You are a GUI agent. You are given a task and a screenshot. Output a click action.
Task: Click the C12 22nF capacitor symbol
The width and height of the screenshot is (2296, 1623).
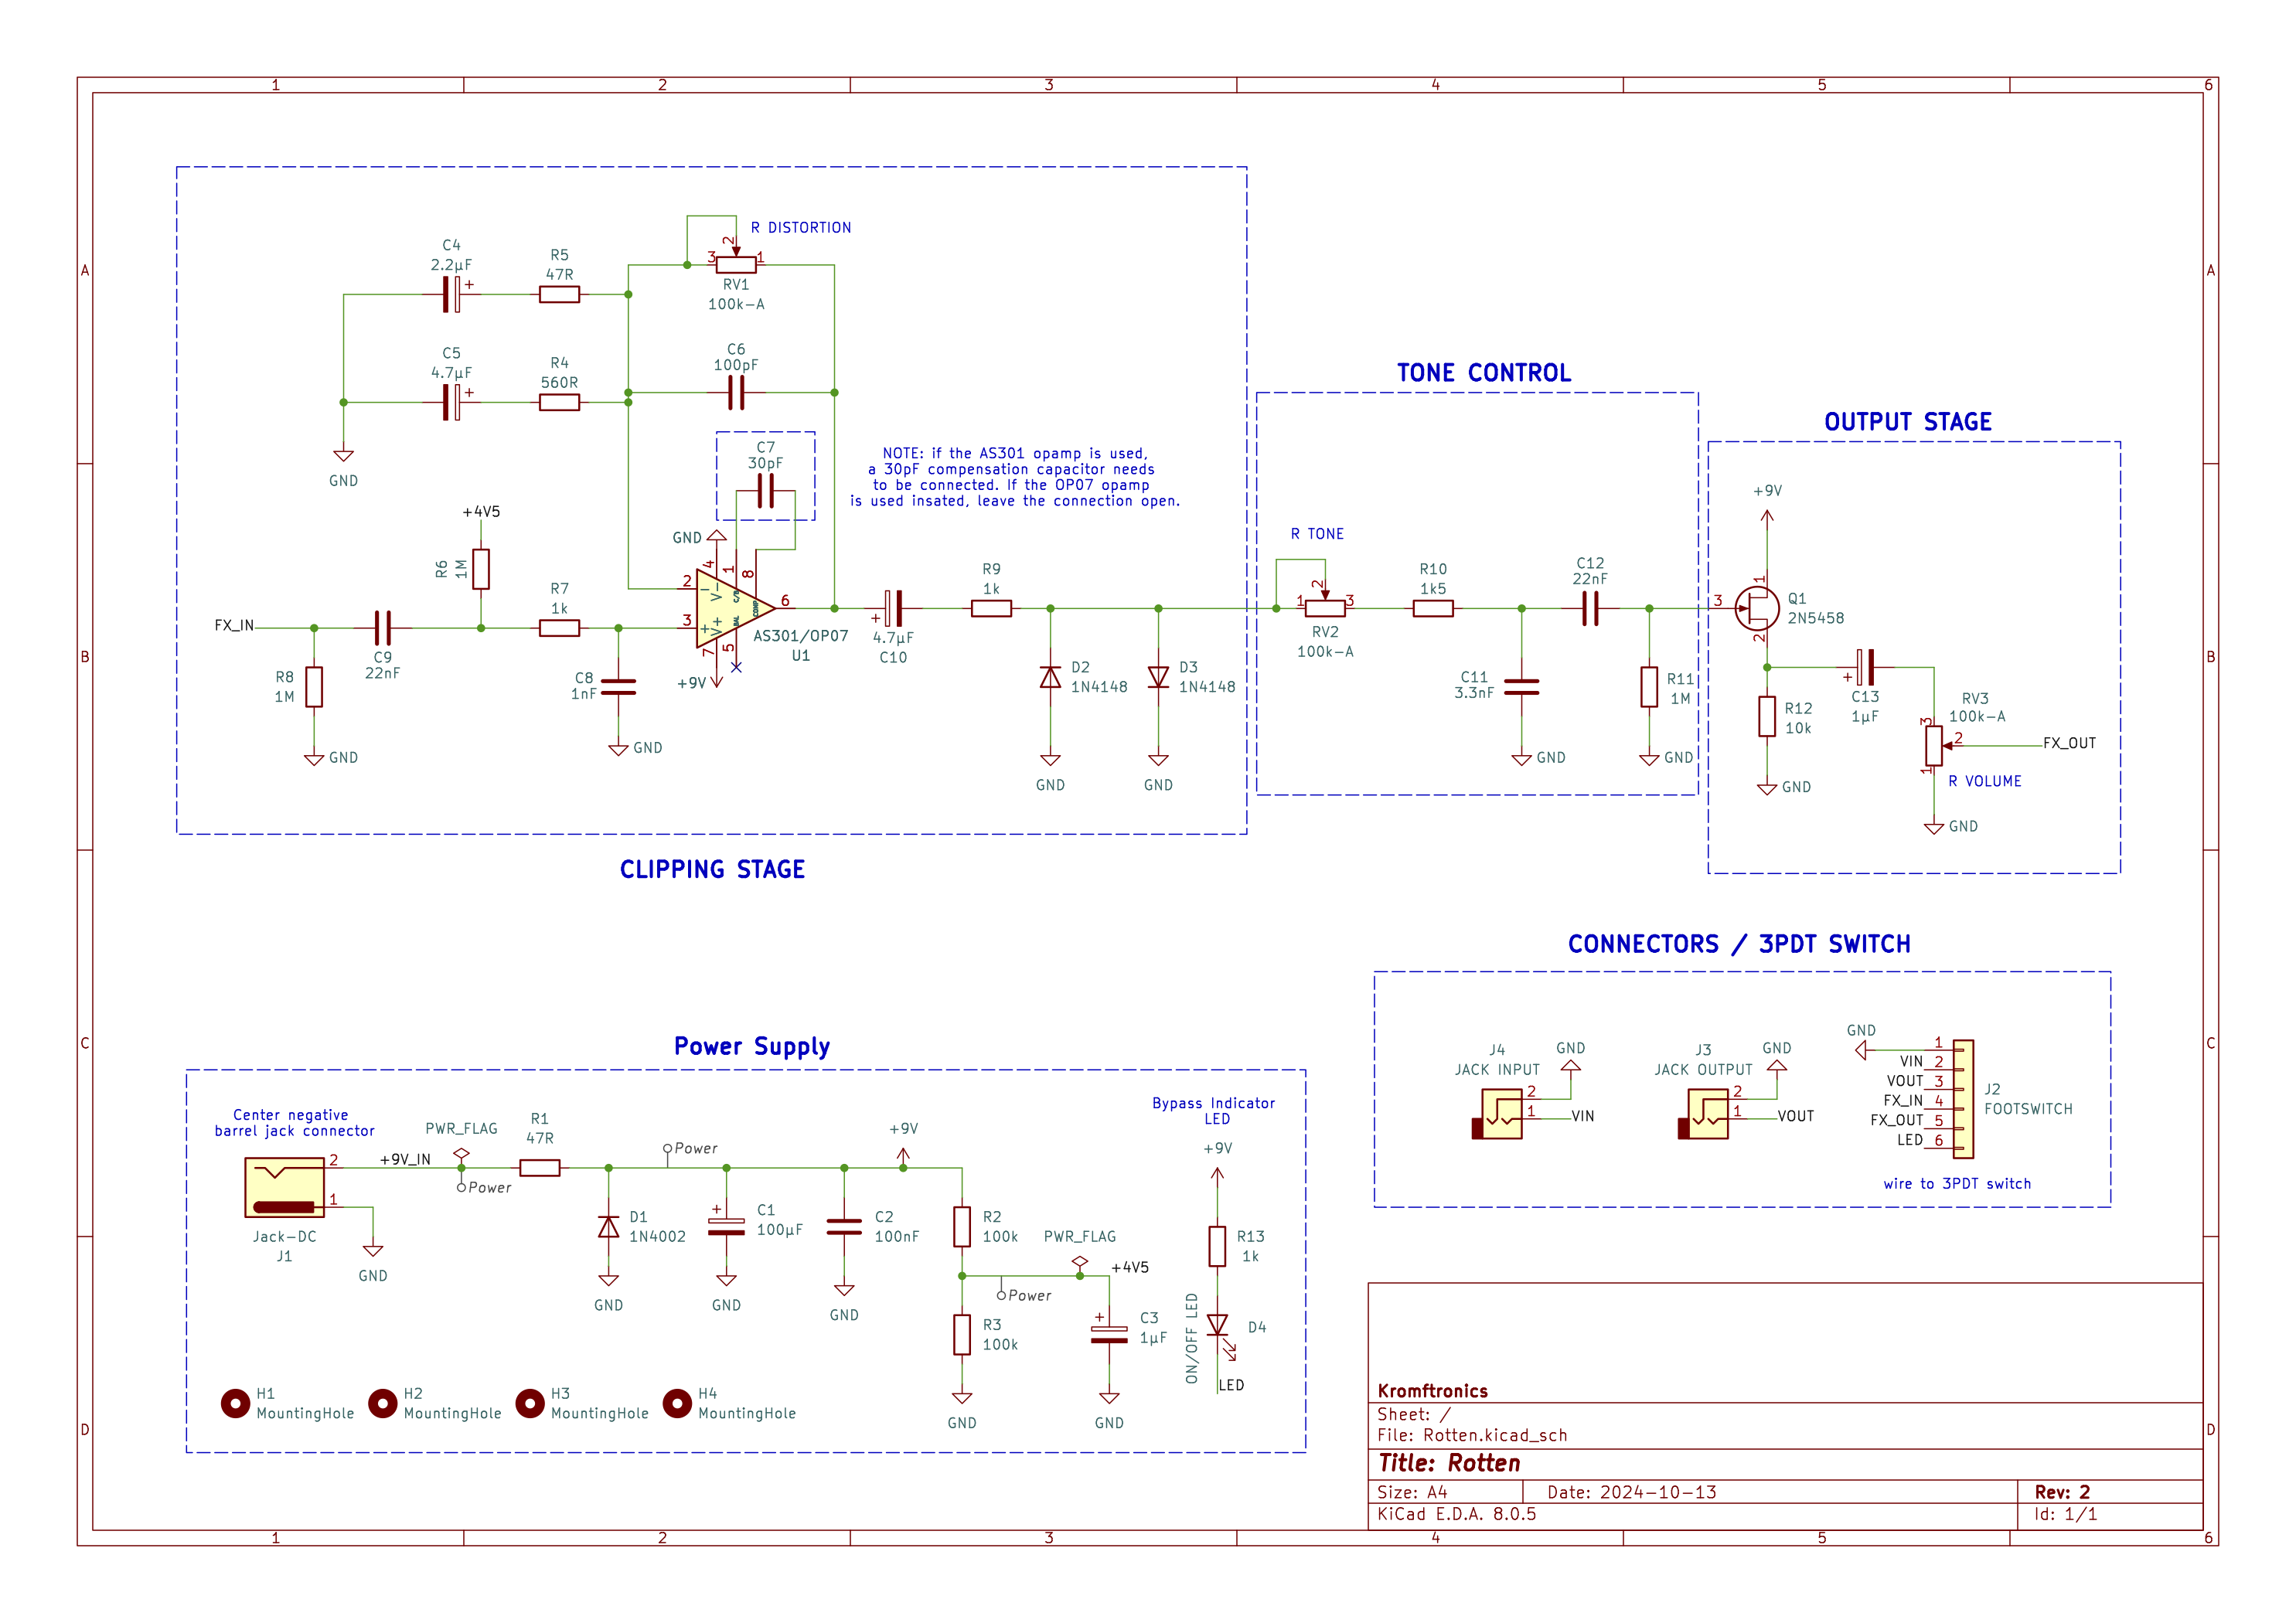tap(1590, 608)
